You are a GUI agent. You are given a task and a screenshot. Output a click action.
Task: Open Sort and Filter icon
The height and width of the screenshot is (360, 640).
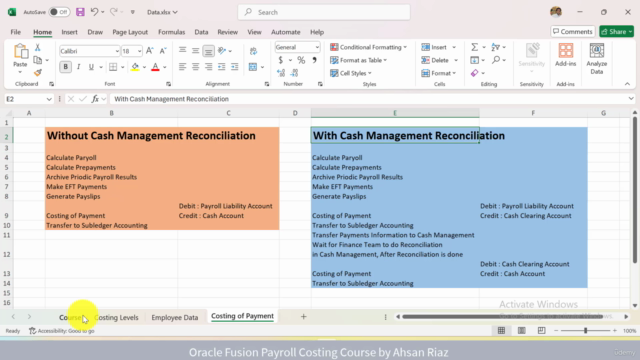pos(496,47)
